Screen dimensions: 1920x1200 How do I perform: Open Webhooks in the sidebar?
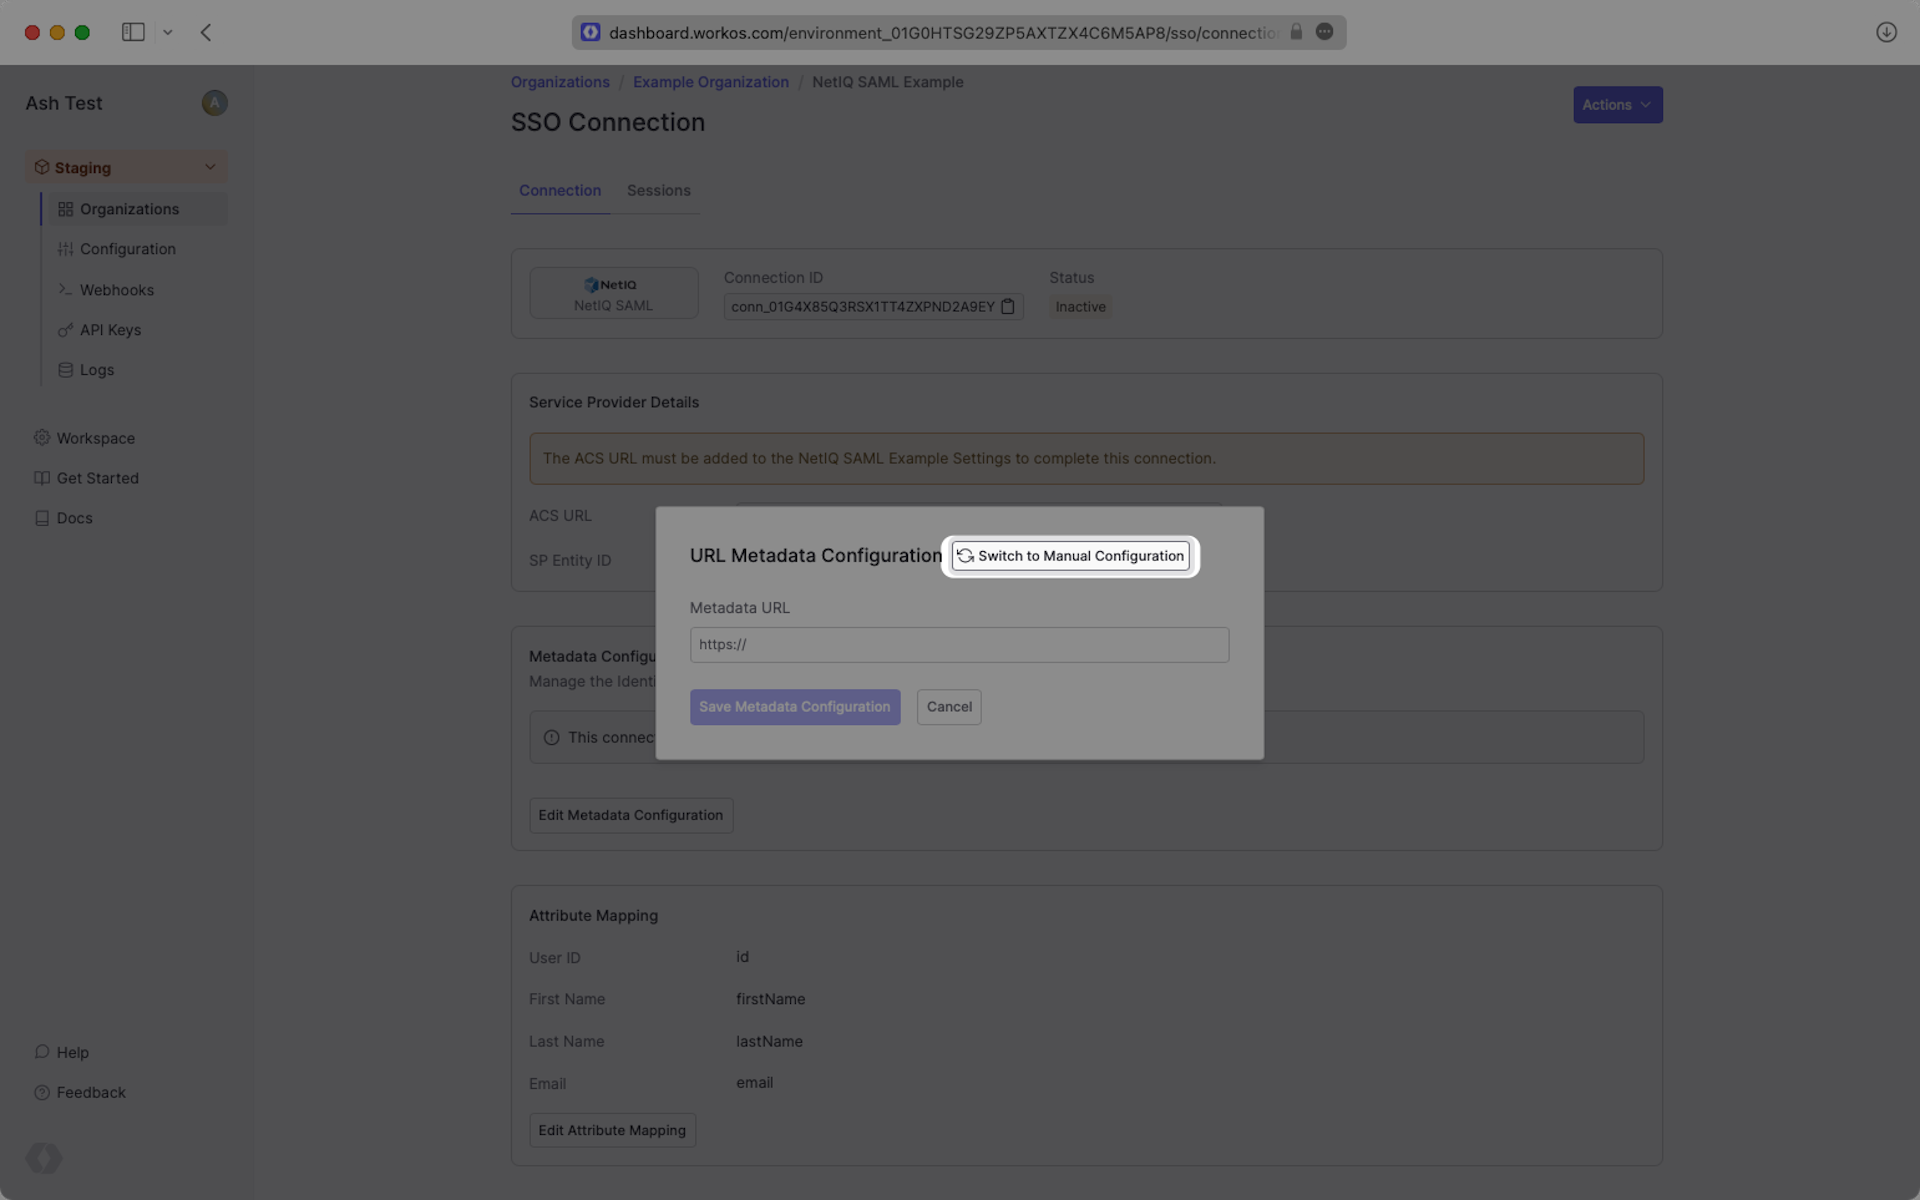pyautogui.click(x=117, y=290)
